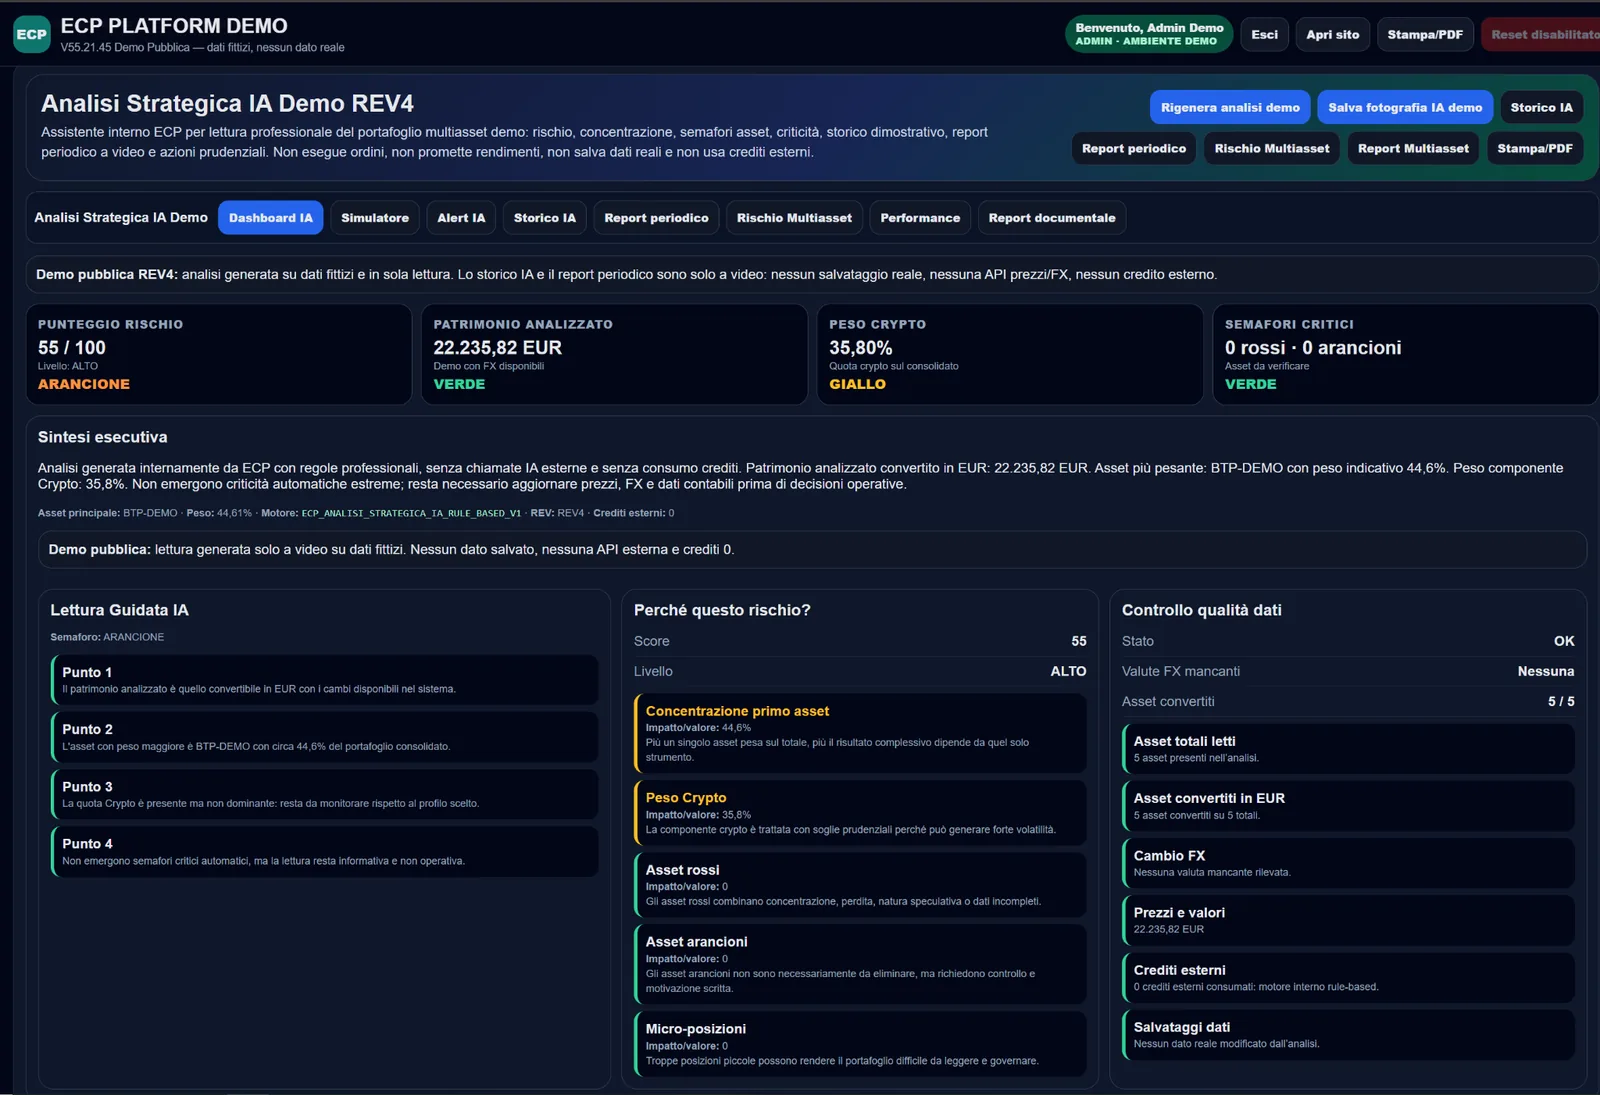1600x1095 pixels.
Task: Click the GIALLO status under Peso Crypto
Action: point(857,385)
